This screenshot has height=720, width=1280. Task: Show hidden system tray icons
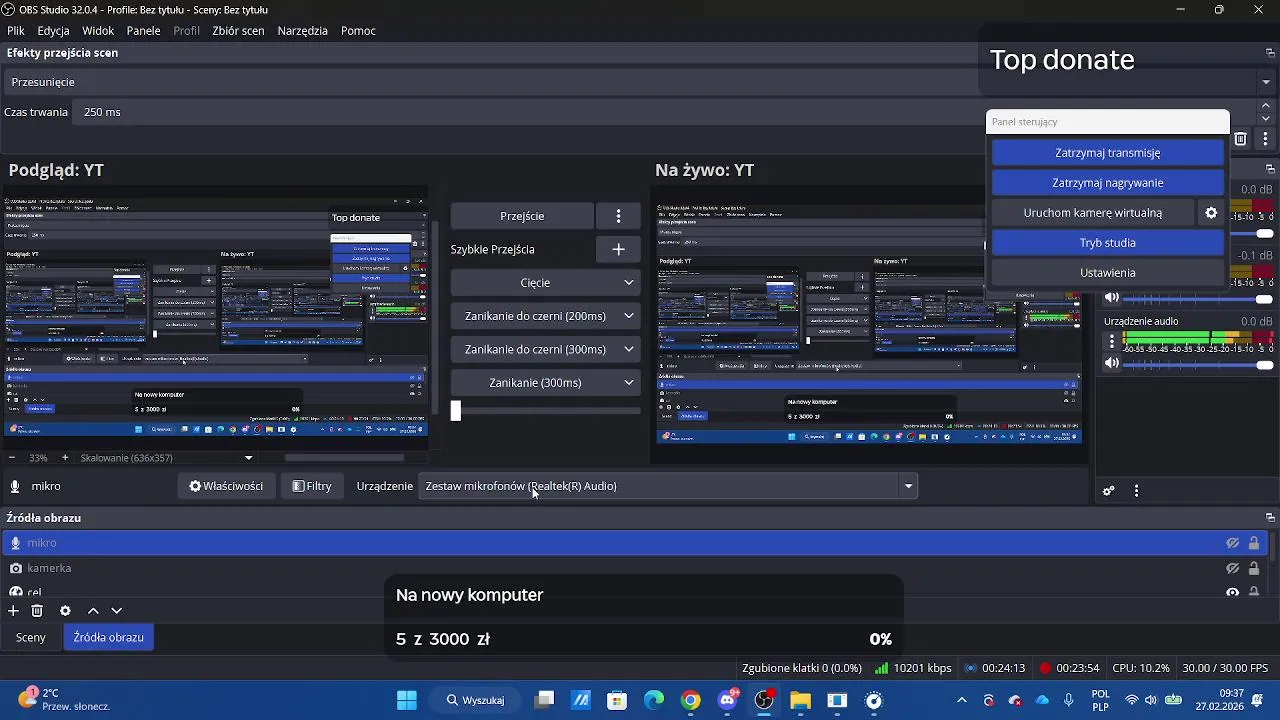tap(962, 700)
